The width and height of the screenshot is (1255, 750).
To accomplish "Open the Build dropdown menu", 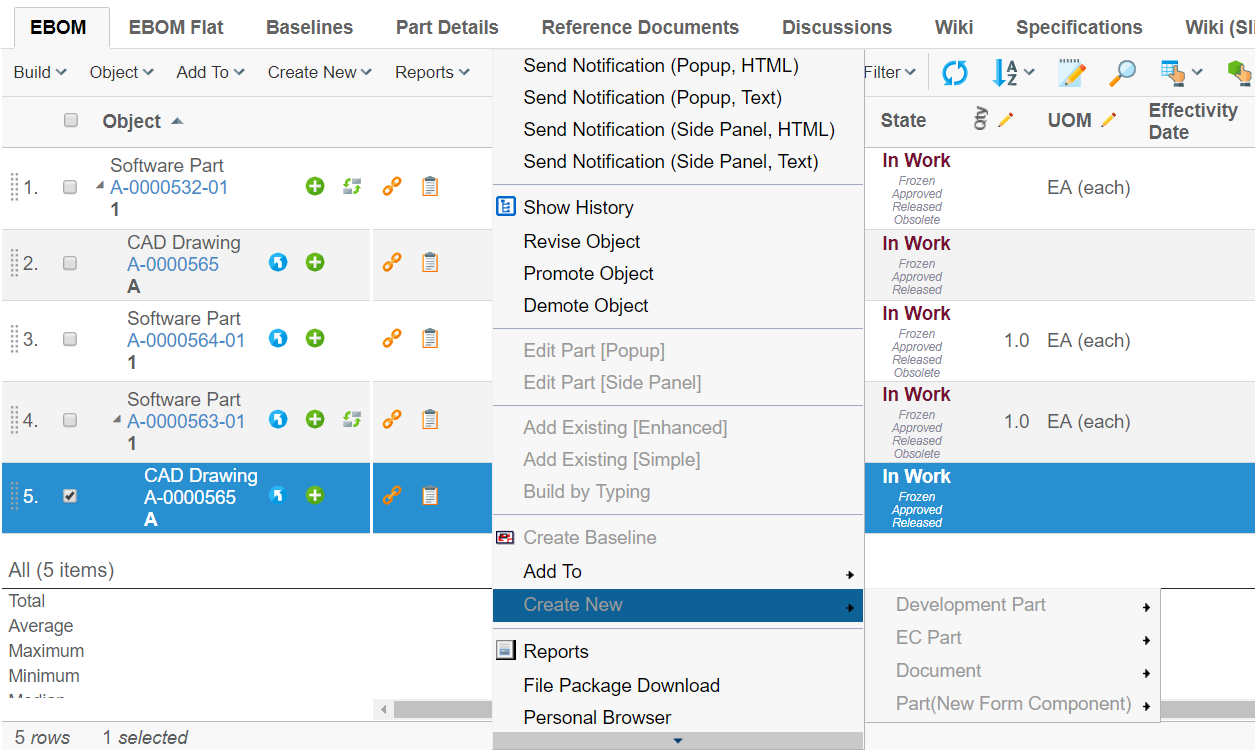I will [40, 72].
